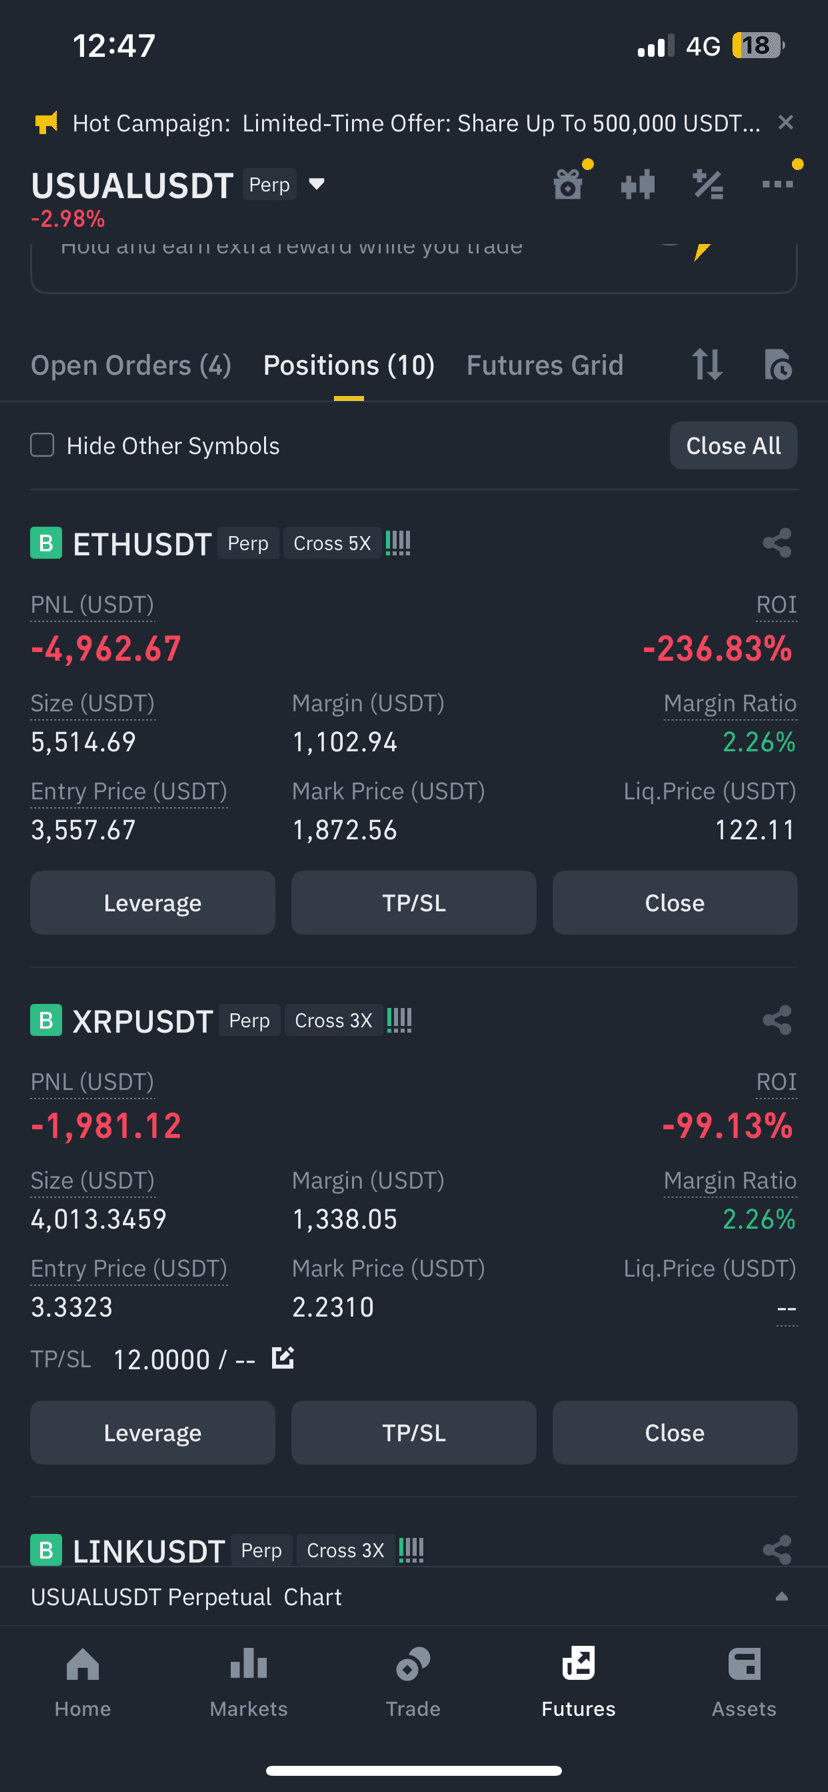Image resolution: width=828 pixels, height=1792 pixels.
Task: Edit the XRPUSDT TP/SL value
Action: [x=283, y=1358]
